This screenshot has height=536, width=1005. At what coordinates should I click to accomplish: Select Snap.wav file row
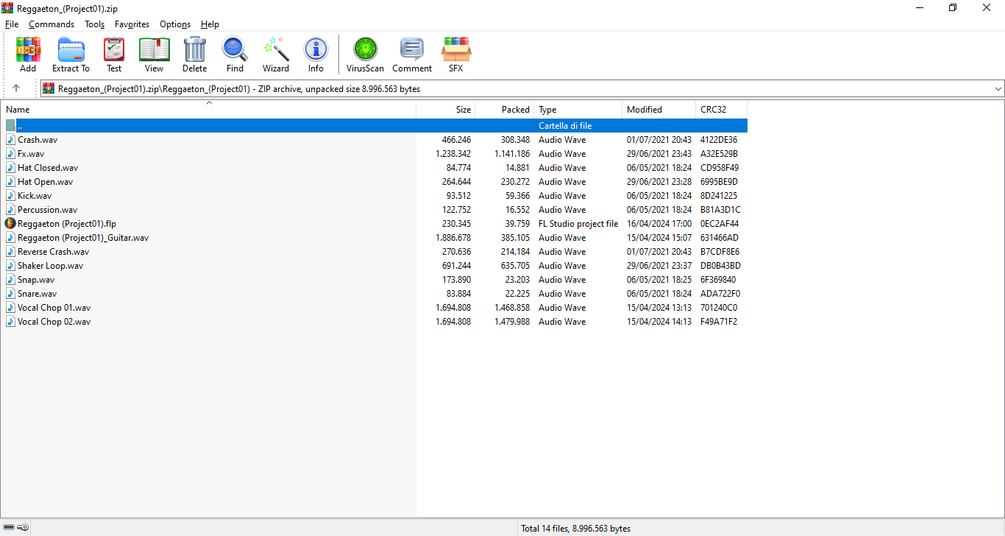374,280
